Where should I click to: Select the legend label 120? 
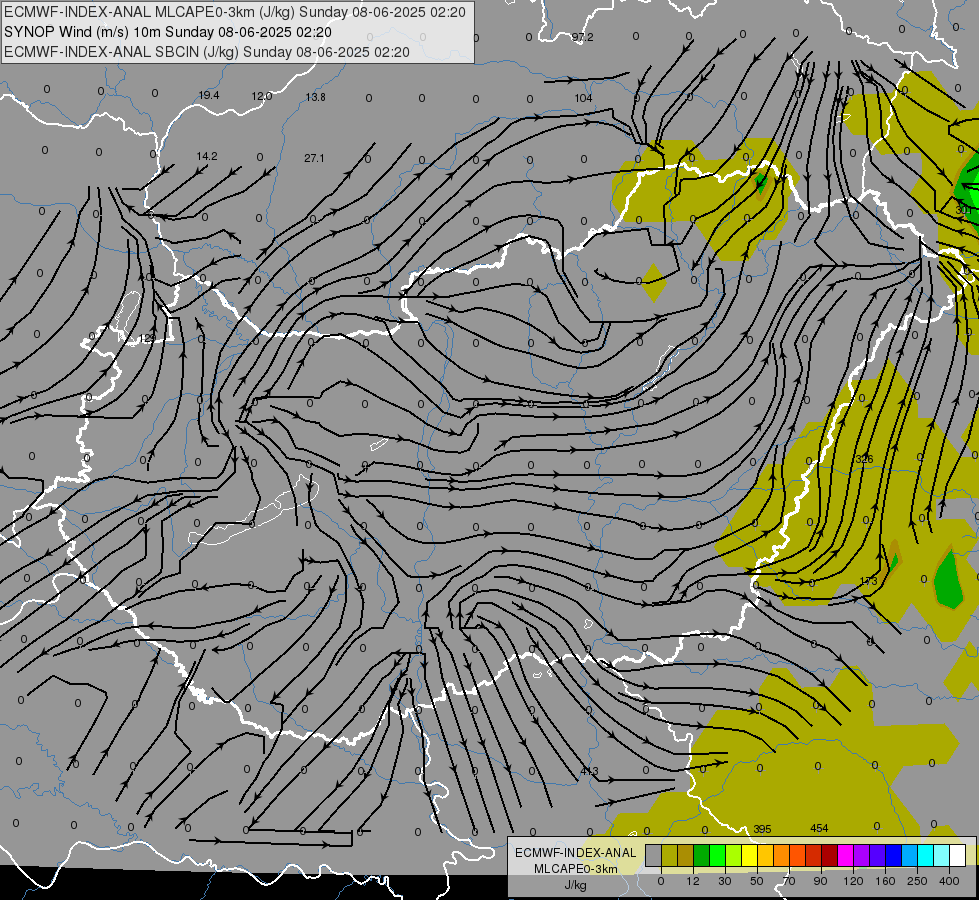point(853,881)
